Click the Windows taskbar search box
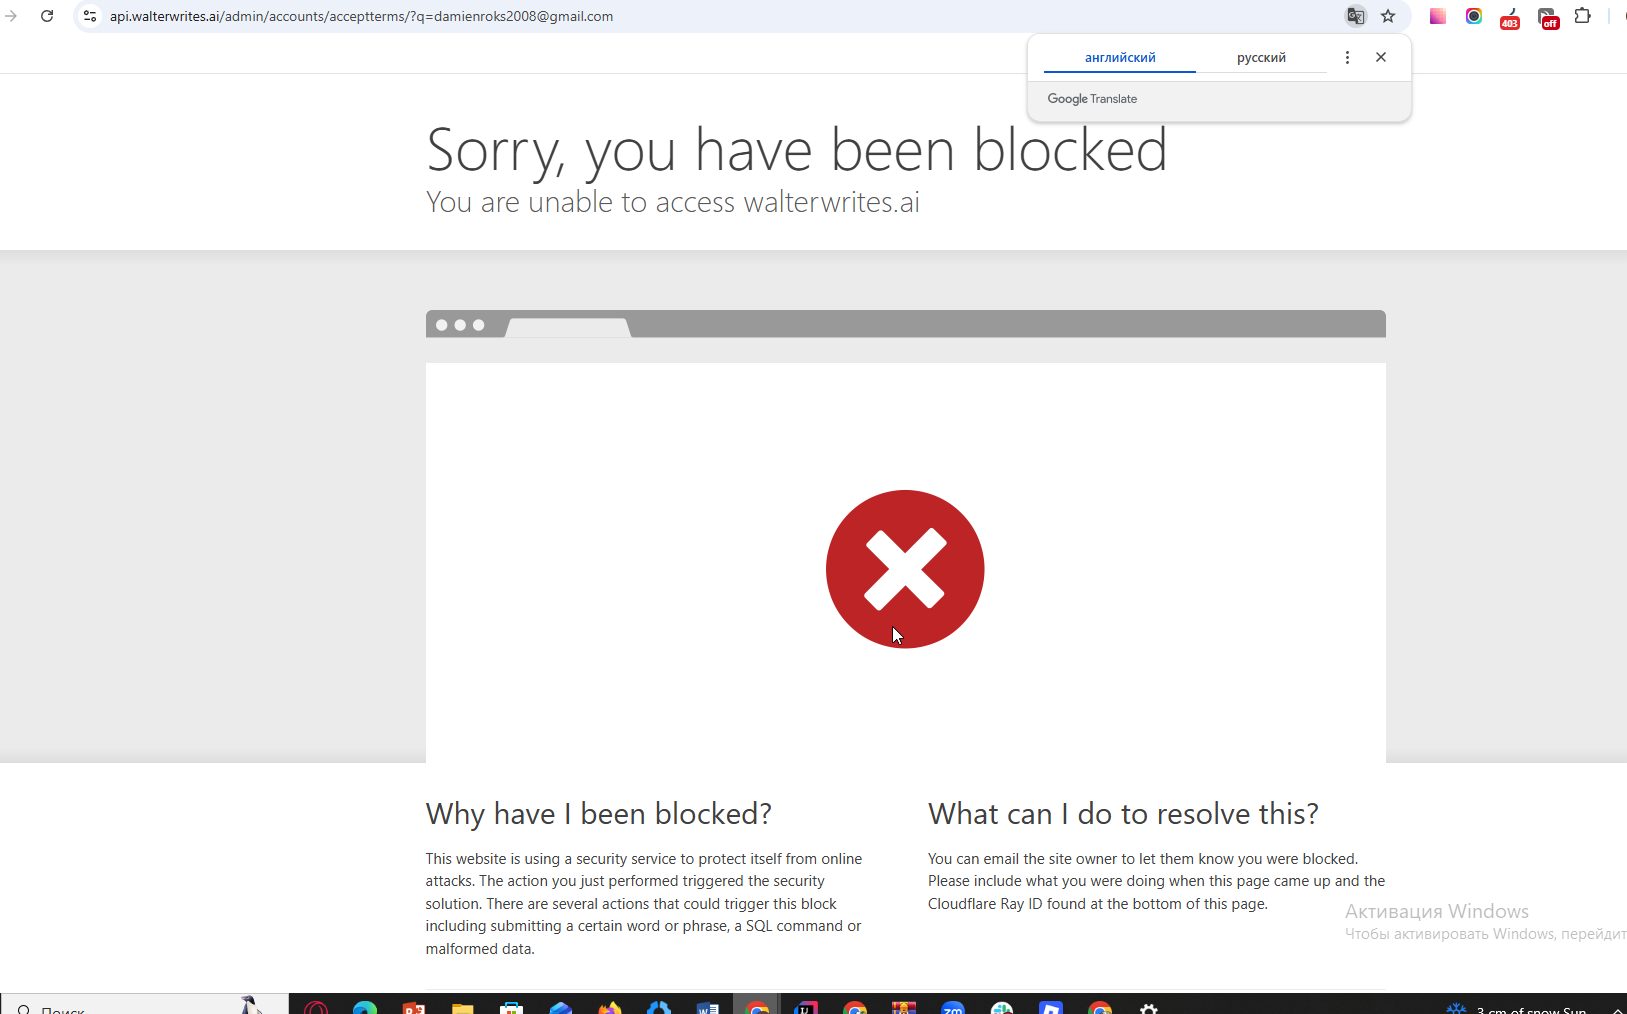 [x=145, y=1004]
